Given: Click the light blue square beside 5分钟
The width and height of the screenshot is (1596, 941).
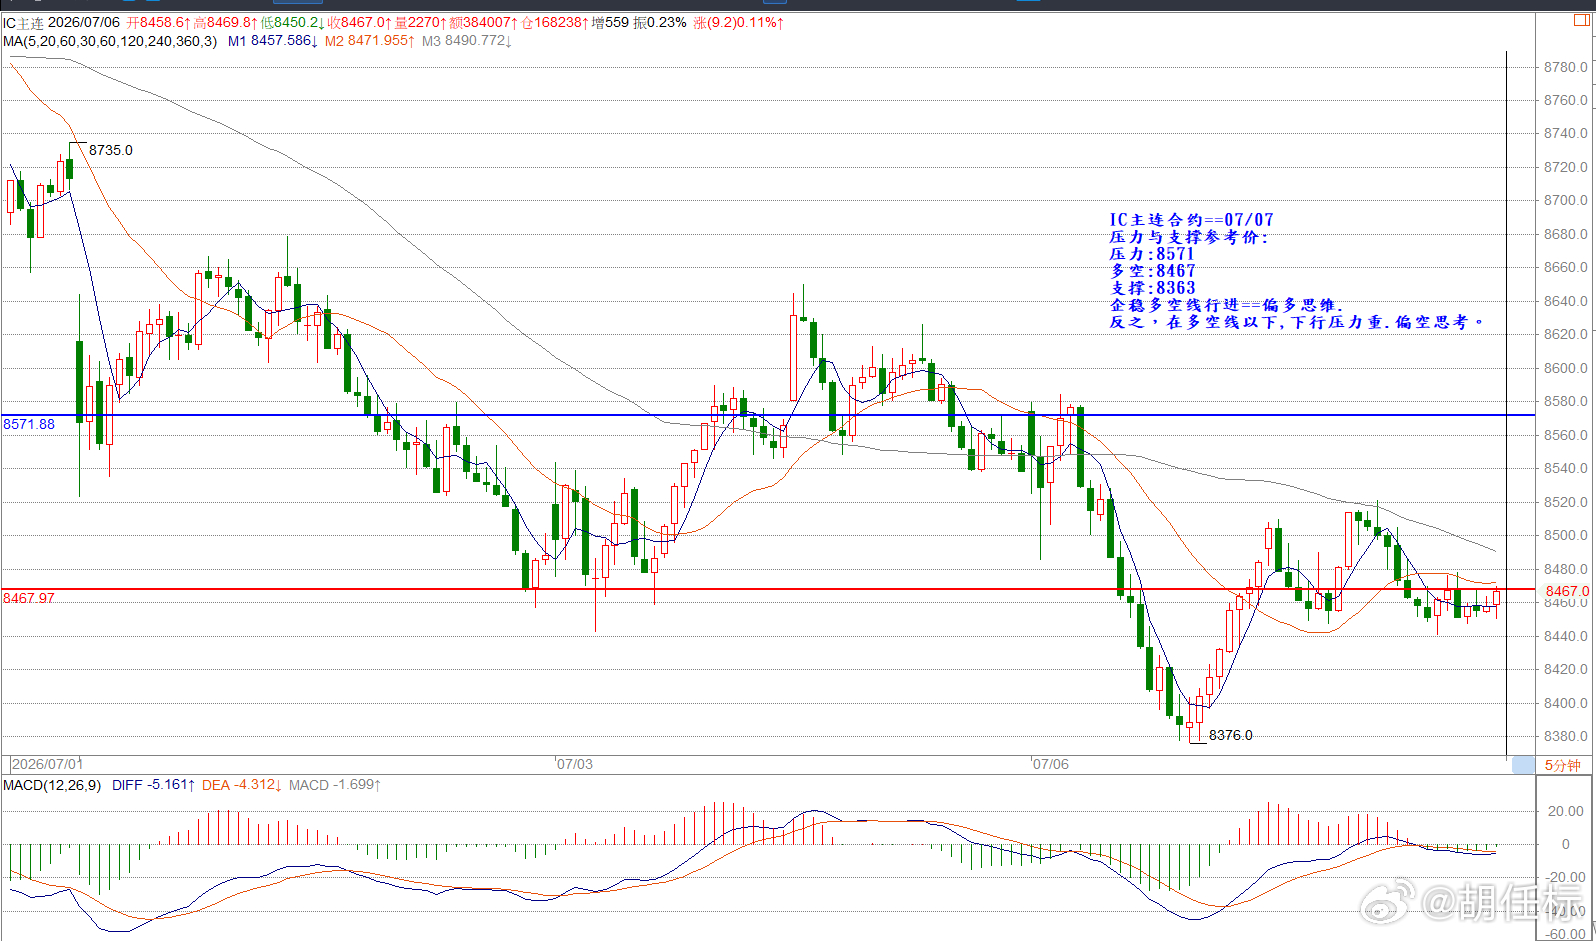Looking at the screenshot, I should (x=1523, y=765).
